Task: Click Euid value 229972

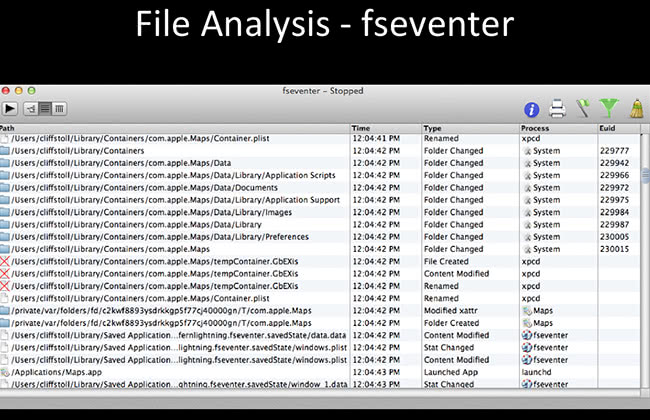Action: click(x=614, y=187)
